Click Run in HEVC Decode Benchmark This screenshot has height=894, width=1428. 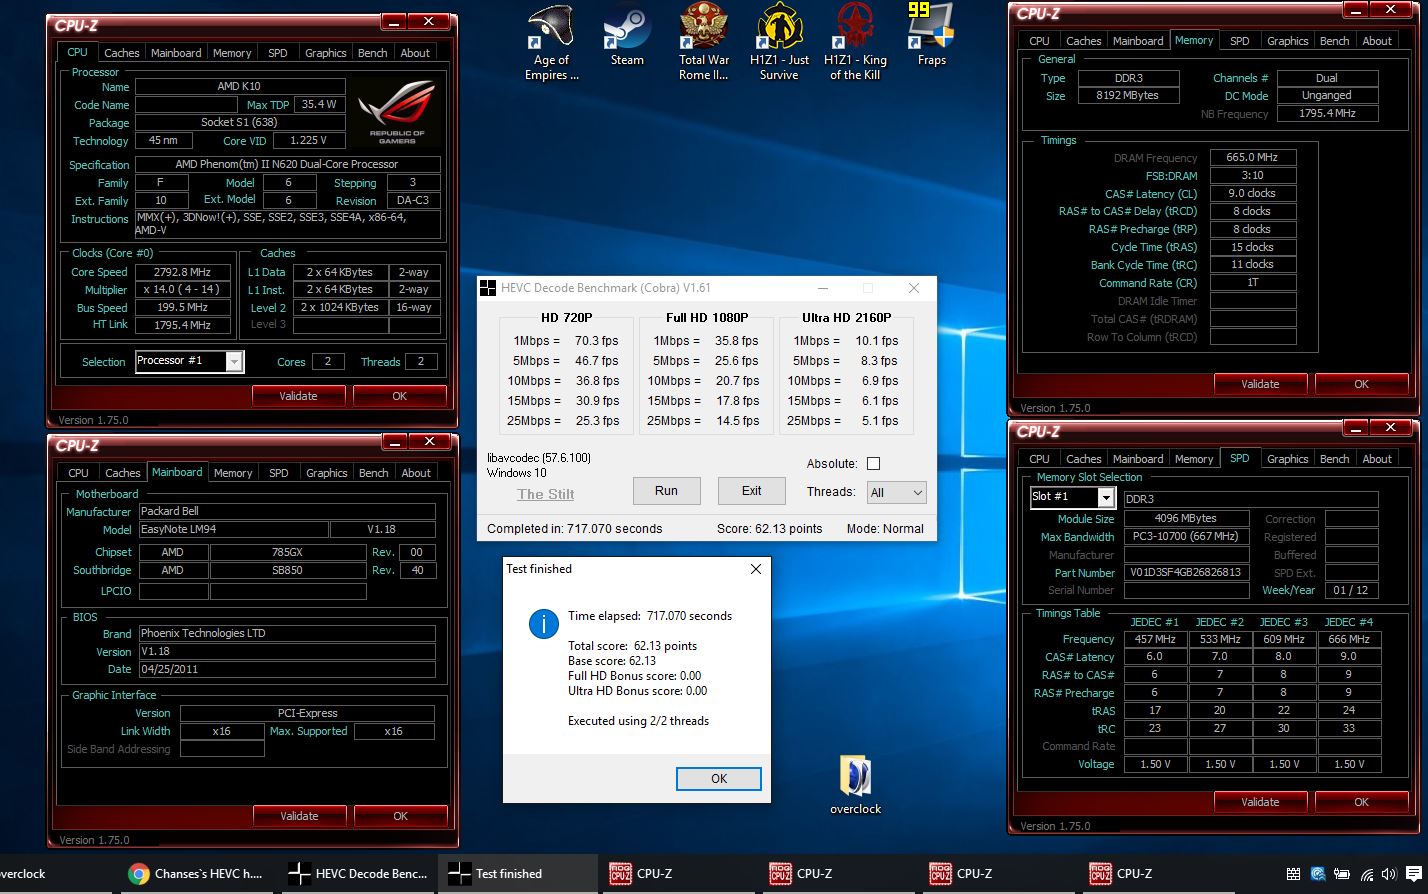click(x=666, y=491)
